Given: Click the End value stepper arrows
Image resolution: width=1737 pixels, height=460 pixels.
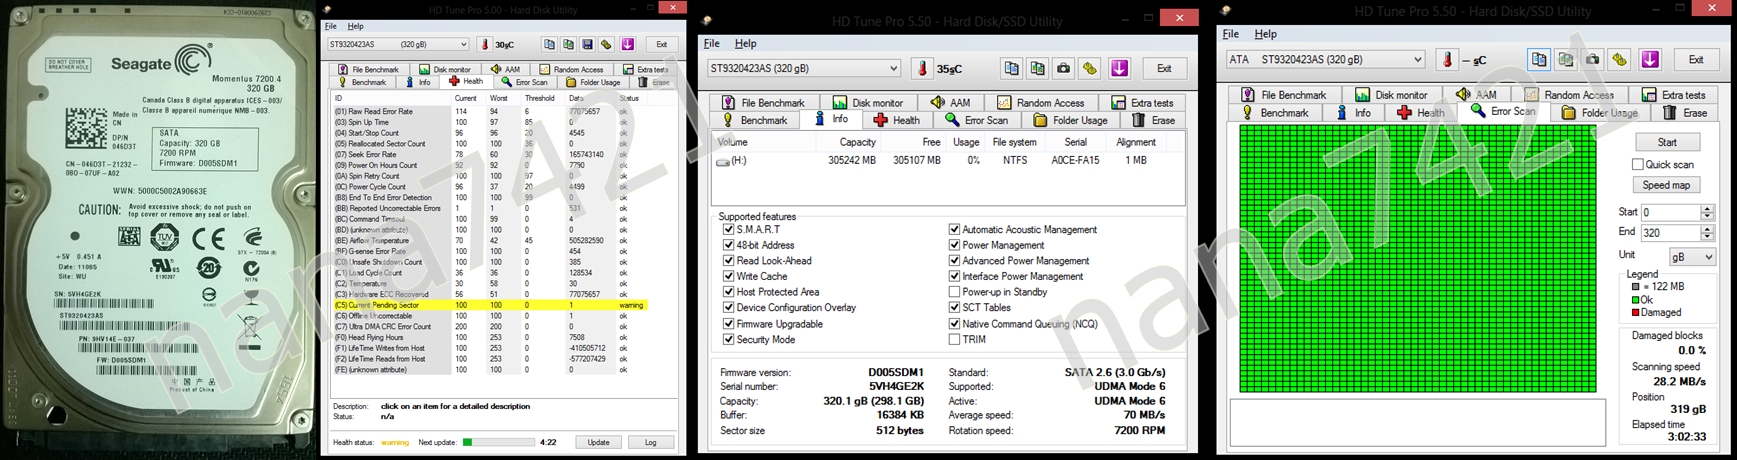Looking at the screenshot, I should point(1708,233).
